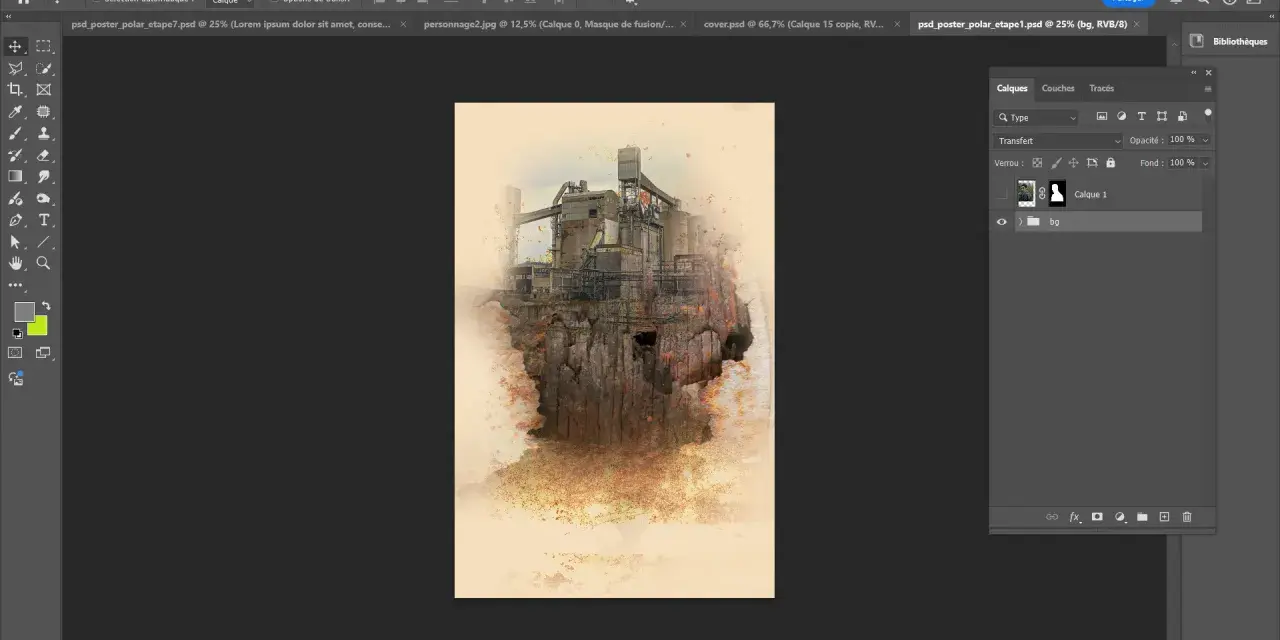Switch to the Tracés tab
1280x640 pixels.
click(1102, 88)
